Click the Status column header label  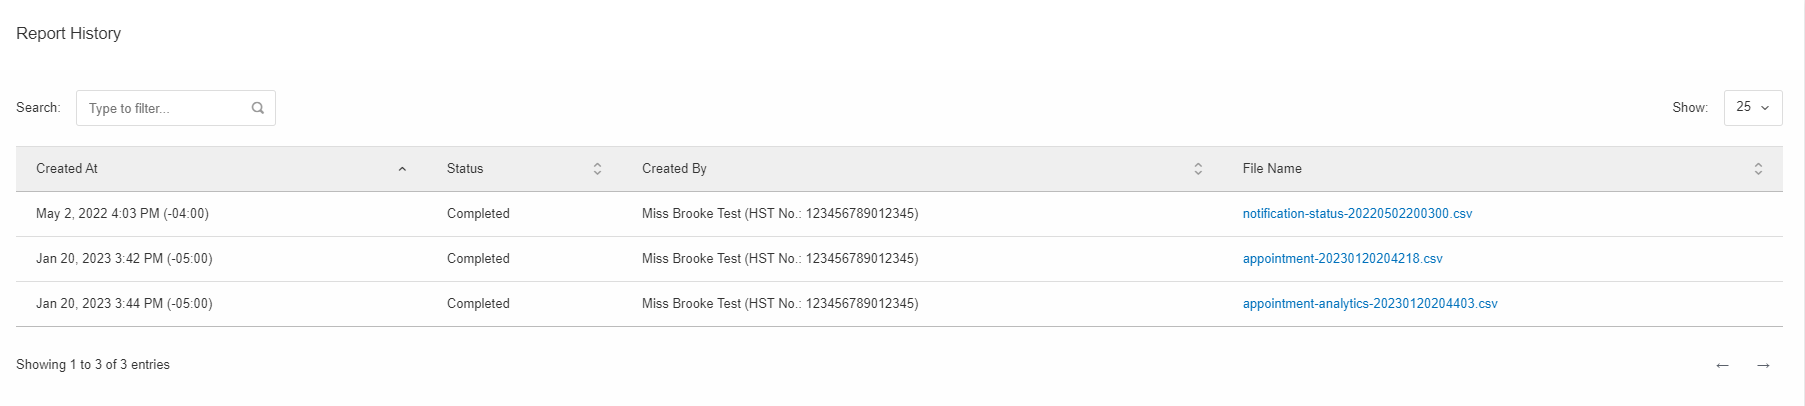465,169
